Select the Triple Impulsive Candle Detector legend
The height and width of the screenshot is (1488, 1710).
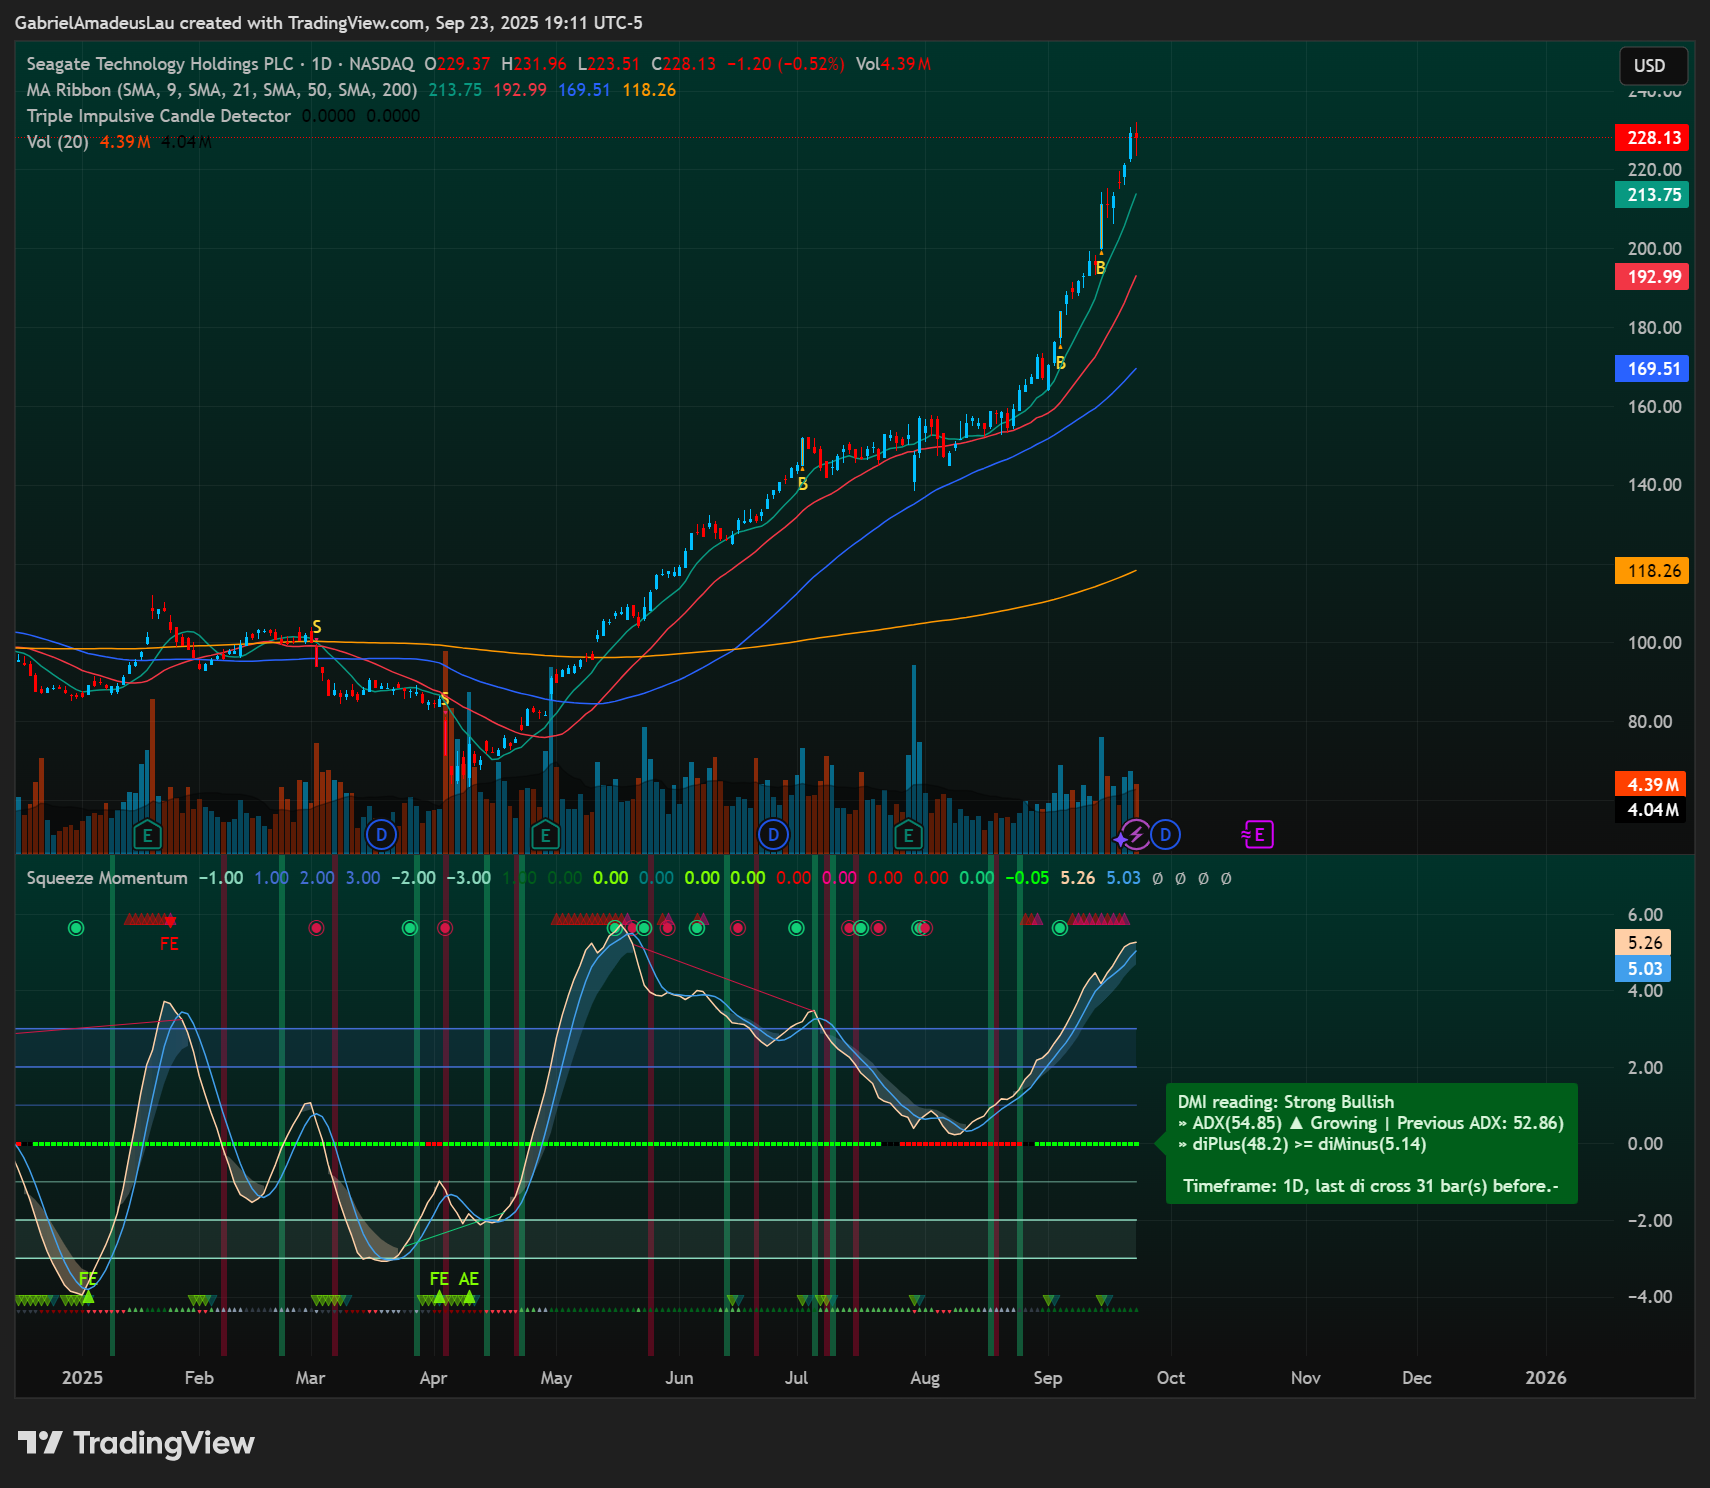(x=158, y=116)
